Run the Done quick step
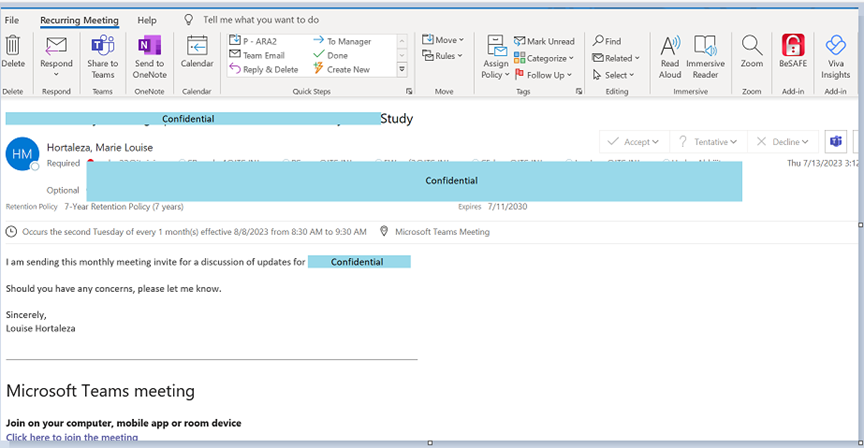Image resolution: width=864 pixels, height=448 pixels. [x=330, y=55]
